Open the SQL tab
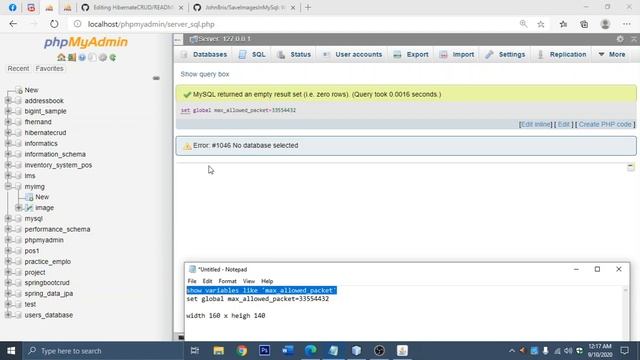 (x=252, y=54)
